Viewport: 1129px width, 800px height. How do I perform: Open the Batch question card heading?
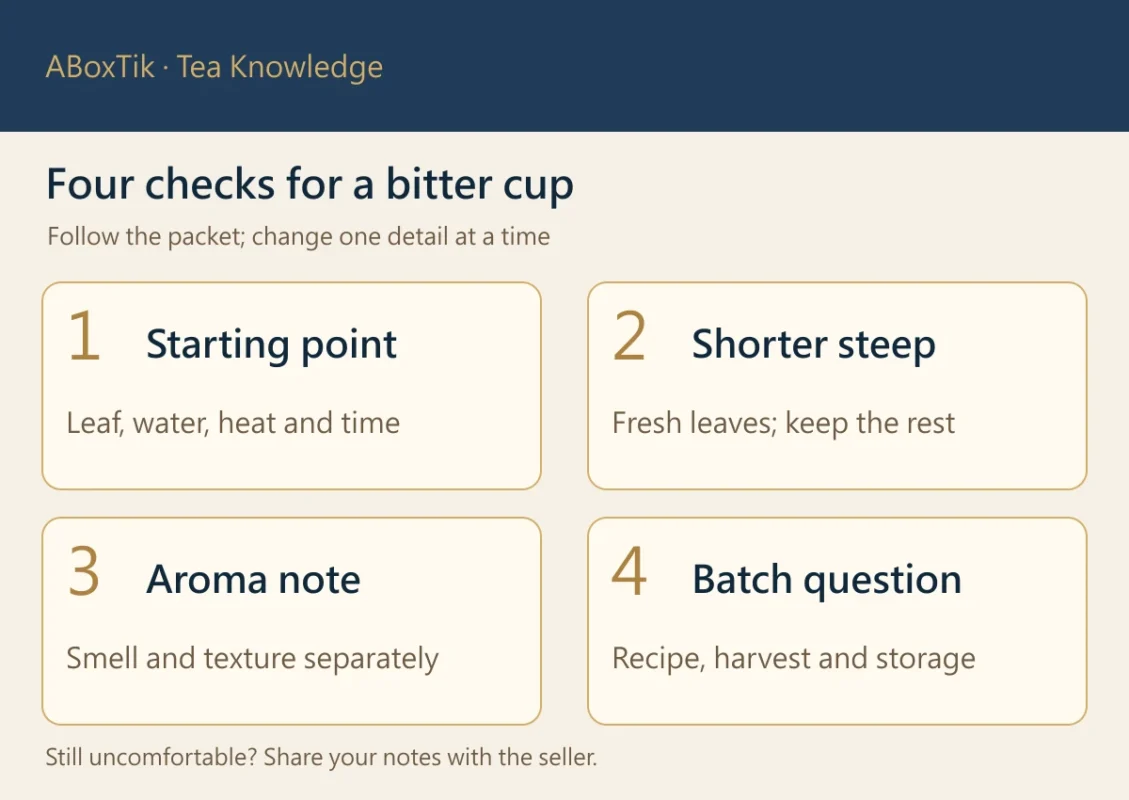(x=827, y=580)
